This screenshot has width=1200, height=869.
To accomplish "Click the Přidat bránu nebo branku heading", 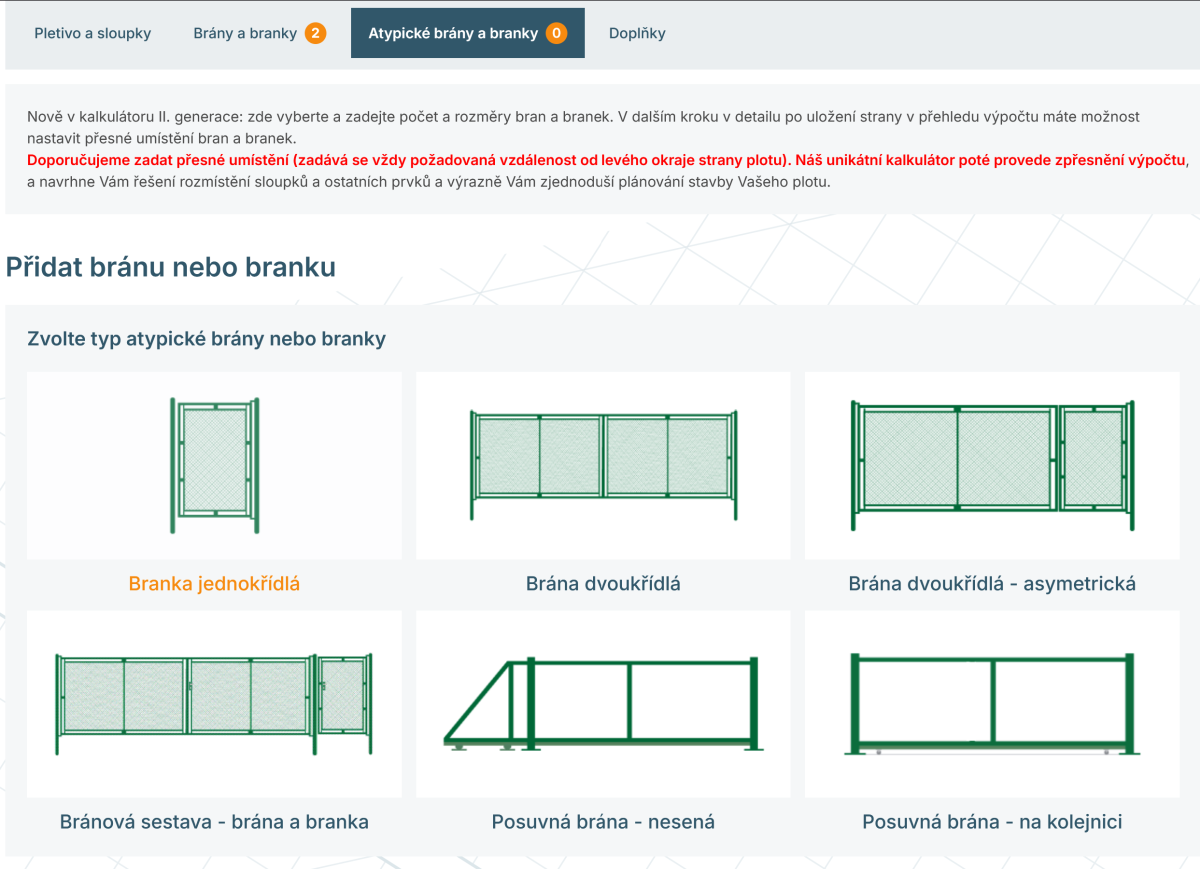I will tap(171, 267).
